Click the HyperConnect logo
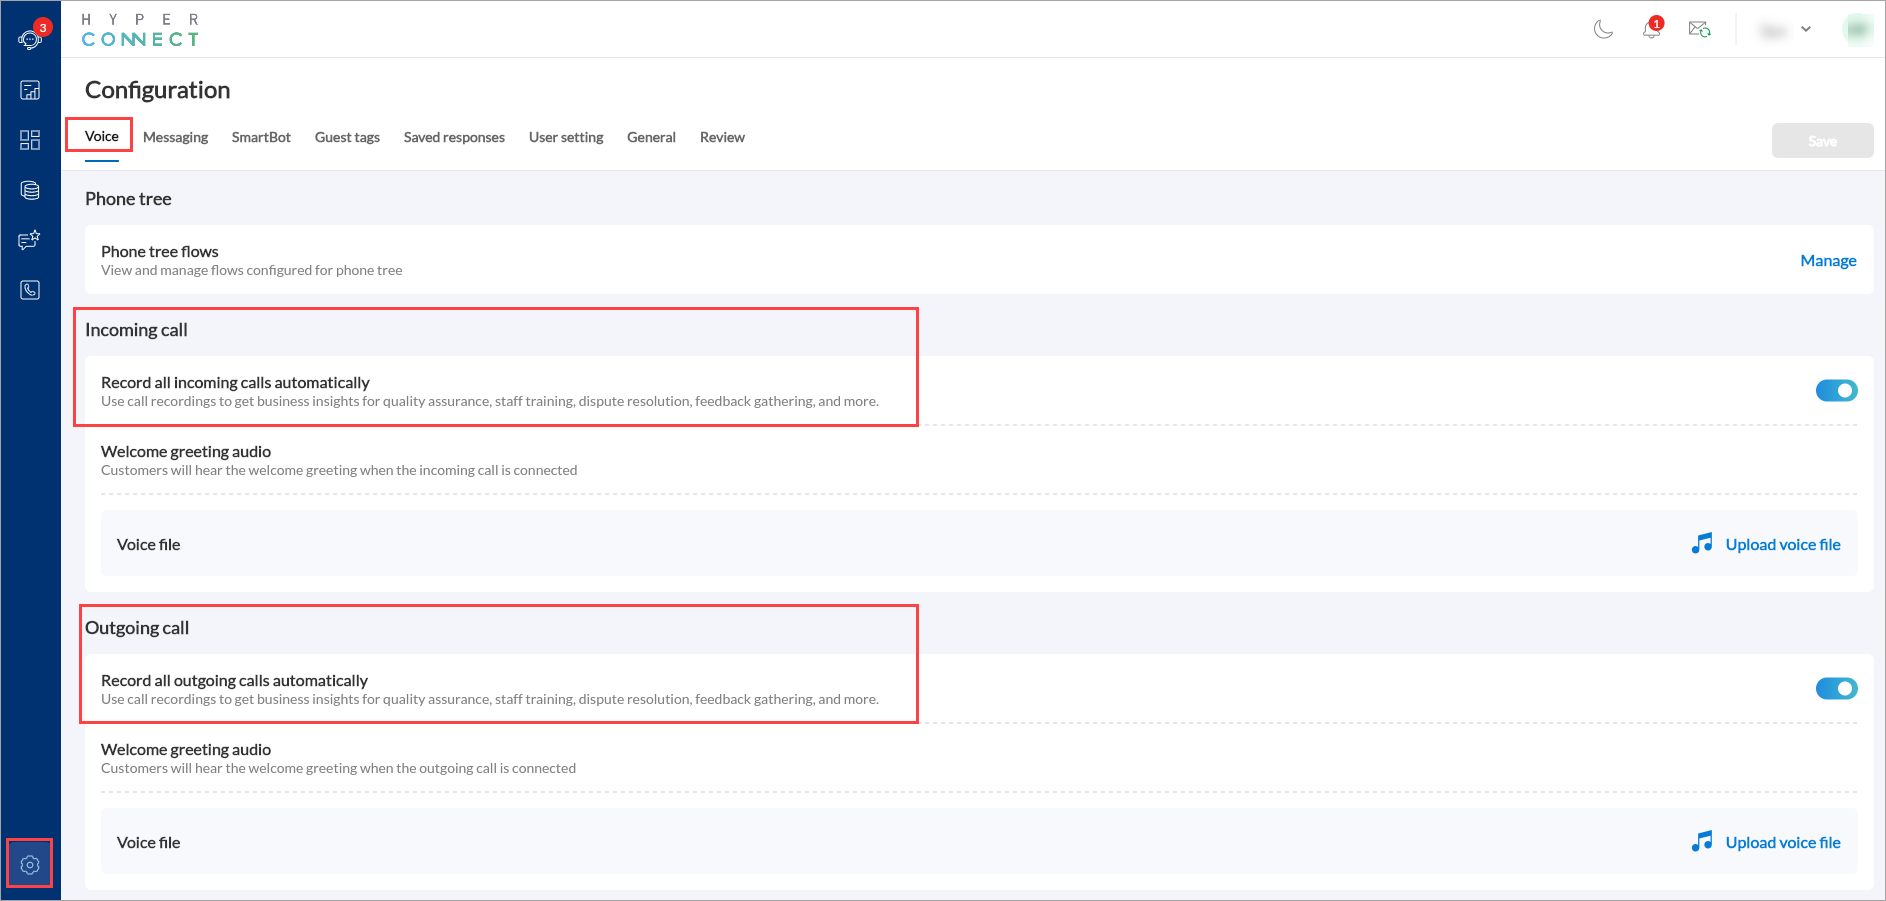1886x901 pixels. (140, 30)
